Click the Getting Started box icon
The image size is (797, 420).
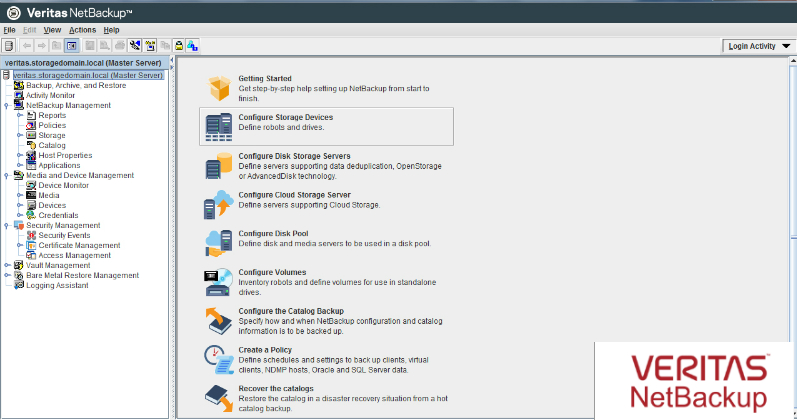pos(218,88)
